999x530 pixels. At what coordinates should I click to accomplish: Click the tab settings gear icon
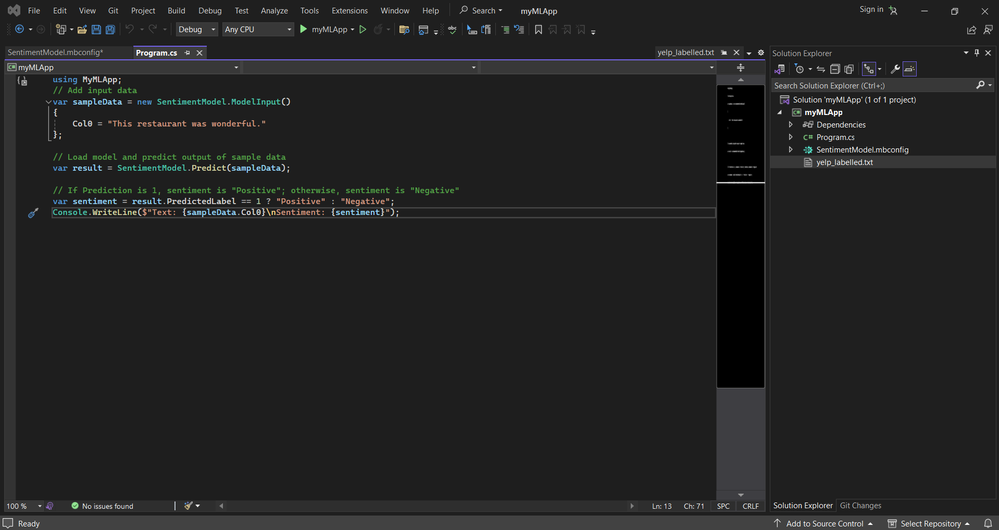(x=761, y=53)
